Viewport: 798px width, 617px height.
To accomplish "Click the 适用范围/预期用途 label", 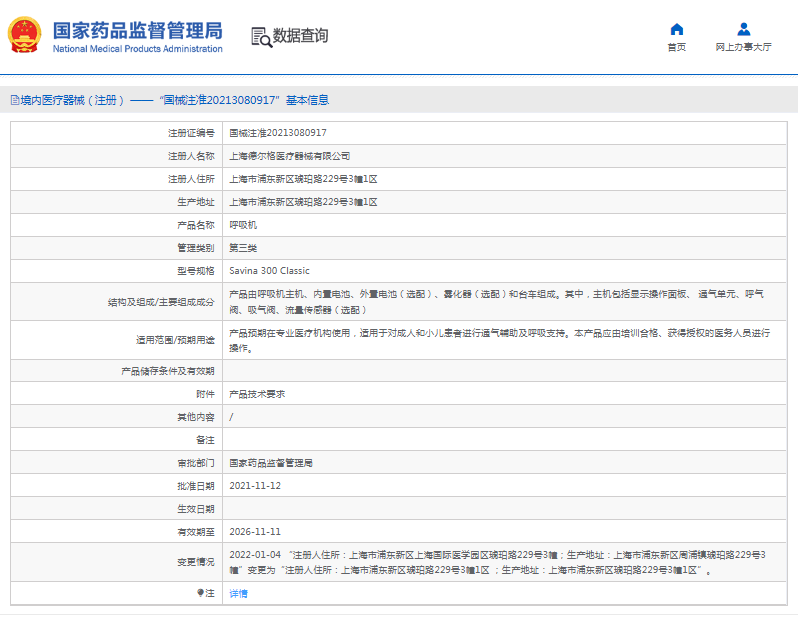I will click(x=175, y=340).
